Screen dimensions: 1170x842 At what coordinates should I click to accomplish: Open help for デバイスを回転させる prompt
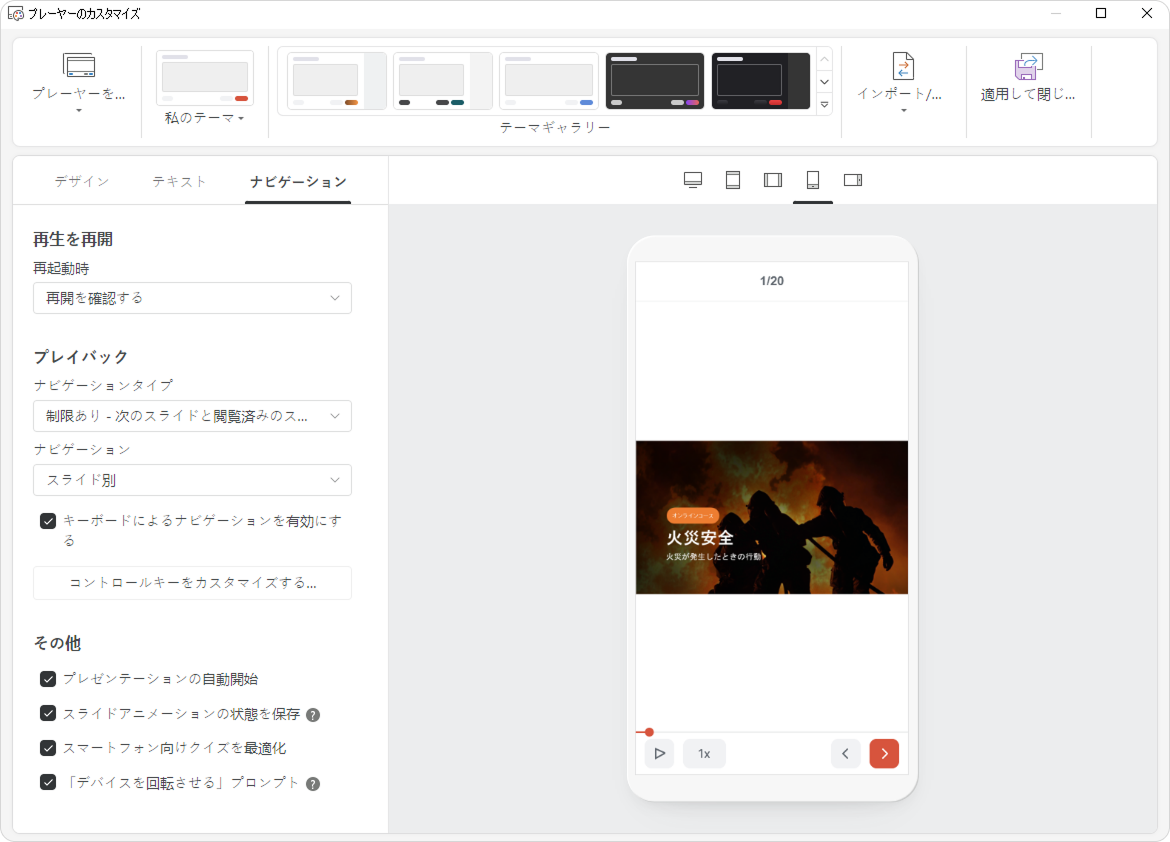pos(313,784)
